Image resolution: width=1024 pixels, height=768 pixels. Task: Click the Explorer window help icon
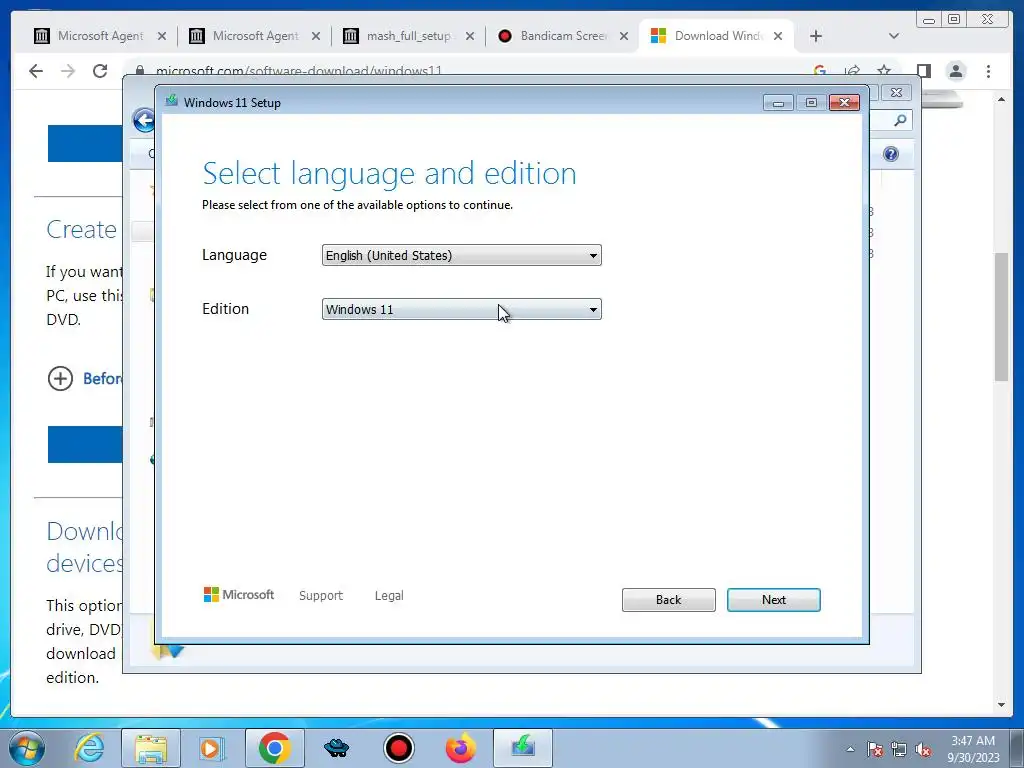click(x=891, y=154)
